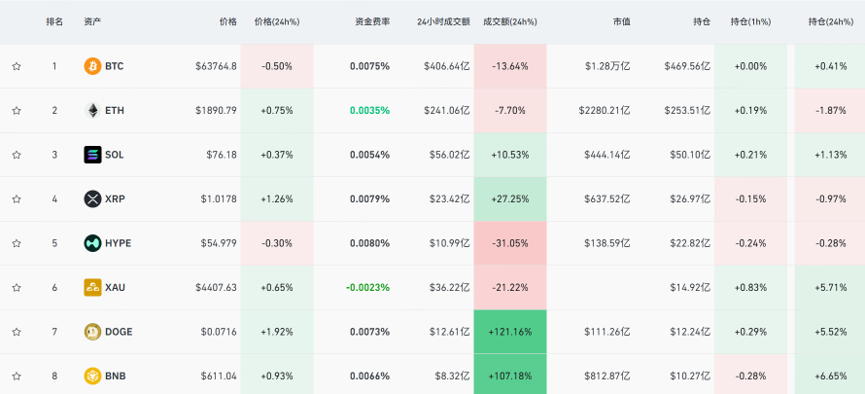Click SOL price $76.18
Image resolution: width=865 pixels, height=394 pixels.
222,155
